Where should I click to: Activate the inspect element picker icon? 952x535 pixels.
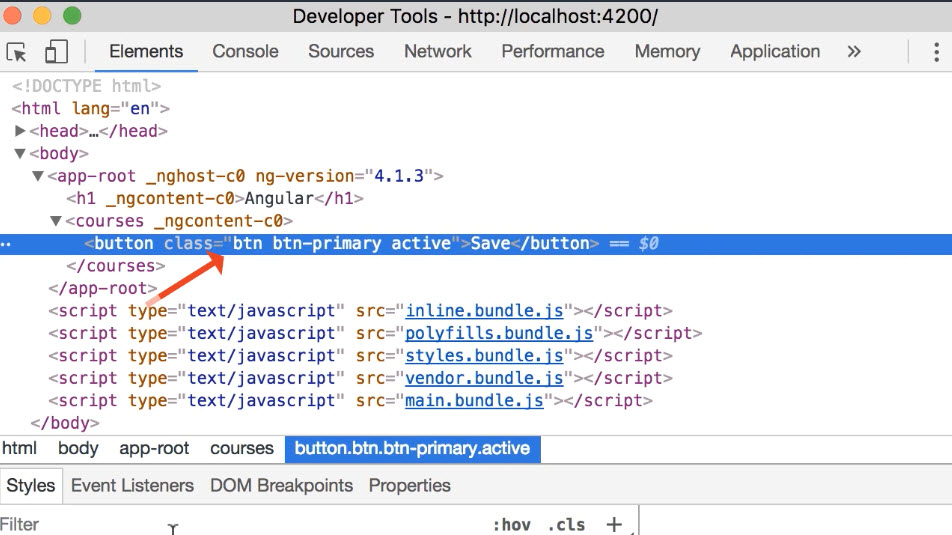pos(17,52)
